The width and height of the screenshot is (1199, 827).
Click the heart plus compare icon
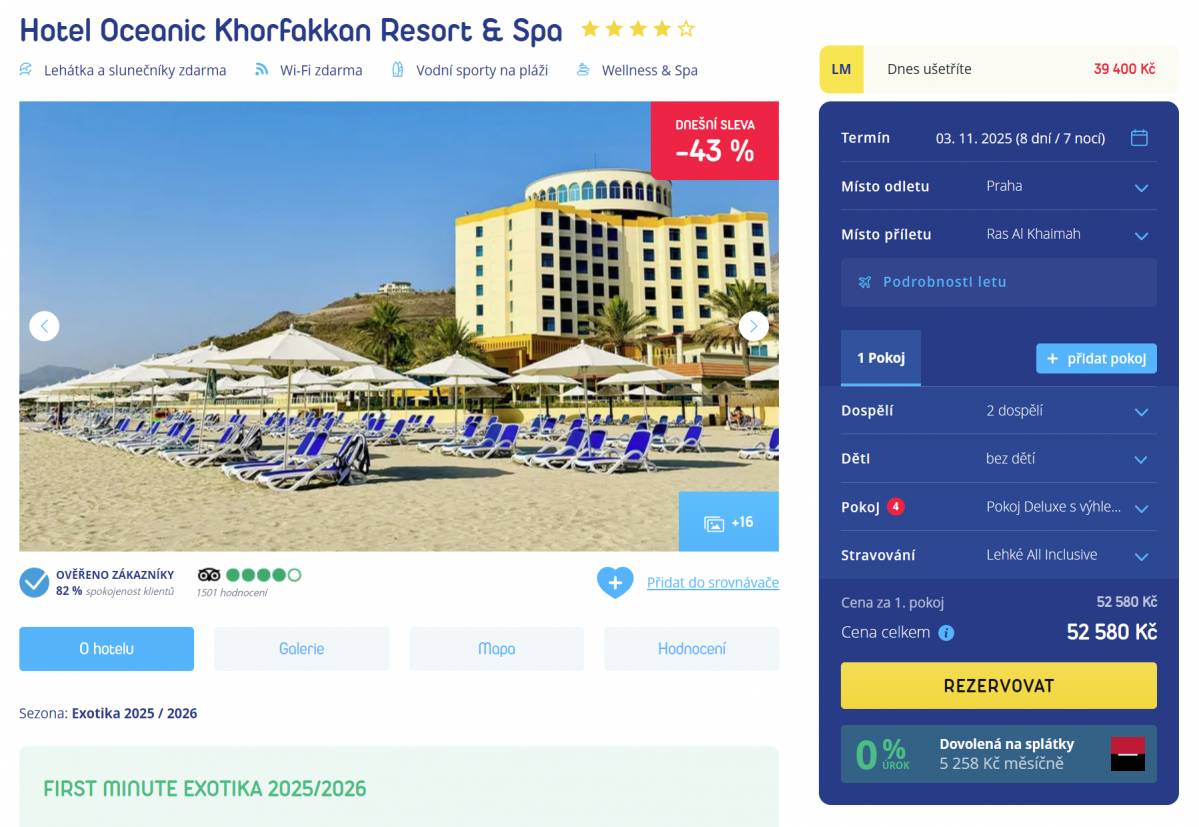(x=615, y=582)
